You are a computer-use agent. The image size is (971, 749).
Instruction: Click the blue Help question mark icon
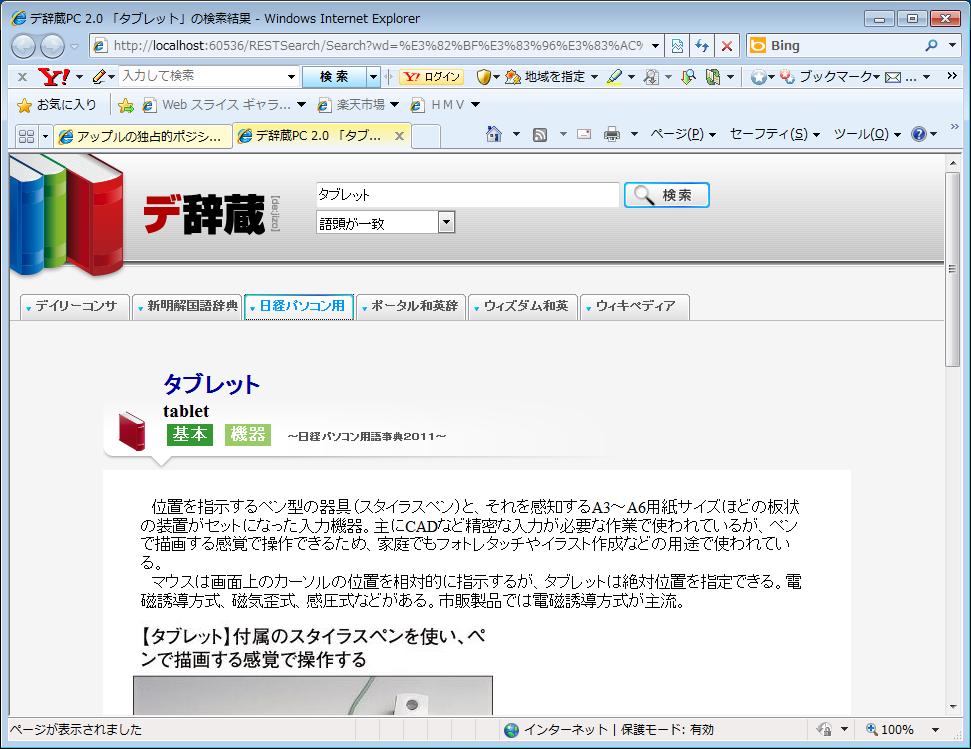click(919, 134)
